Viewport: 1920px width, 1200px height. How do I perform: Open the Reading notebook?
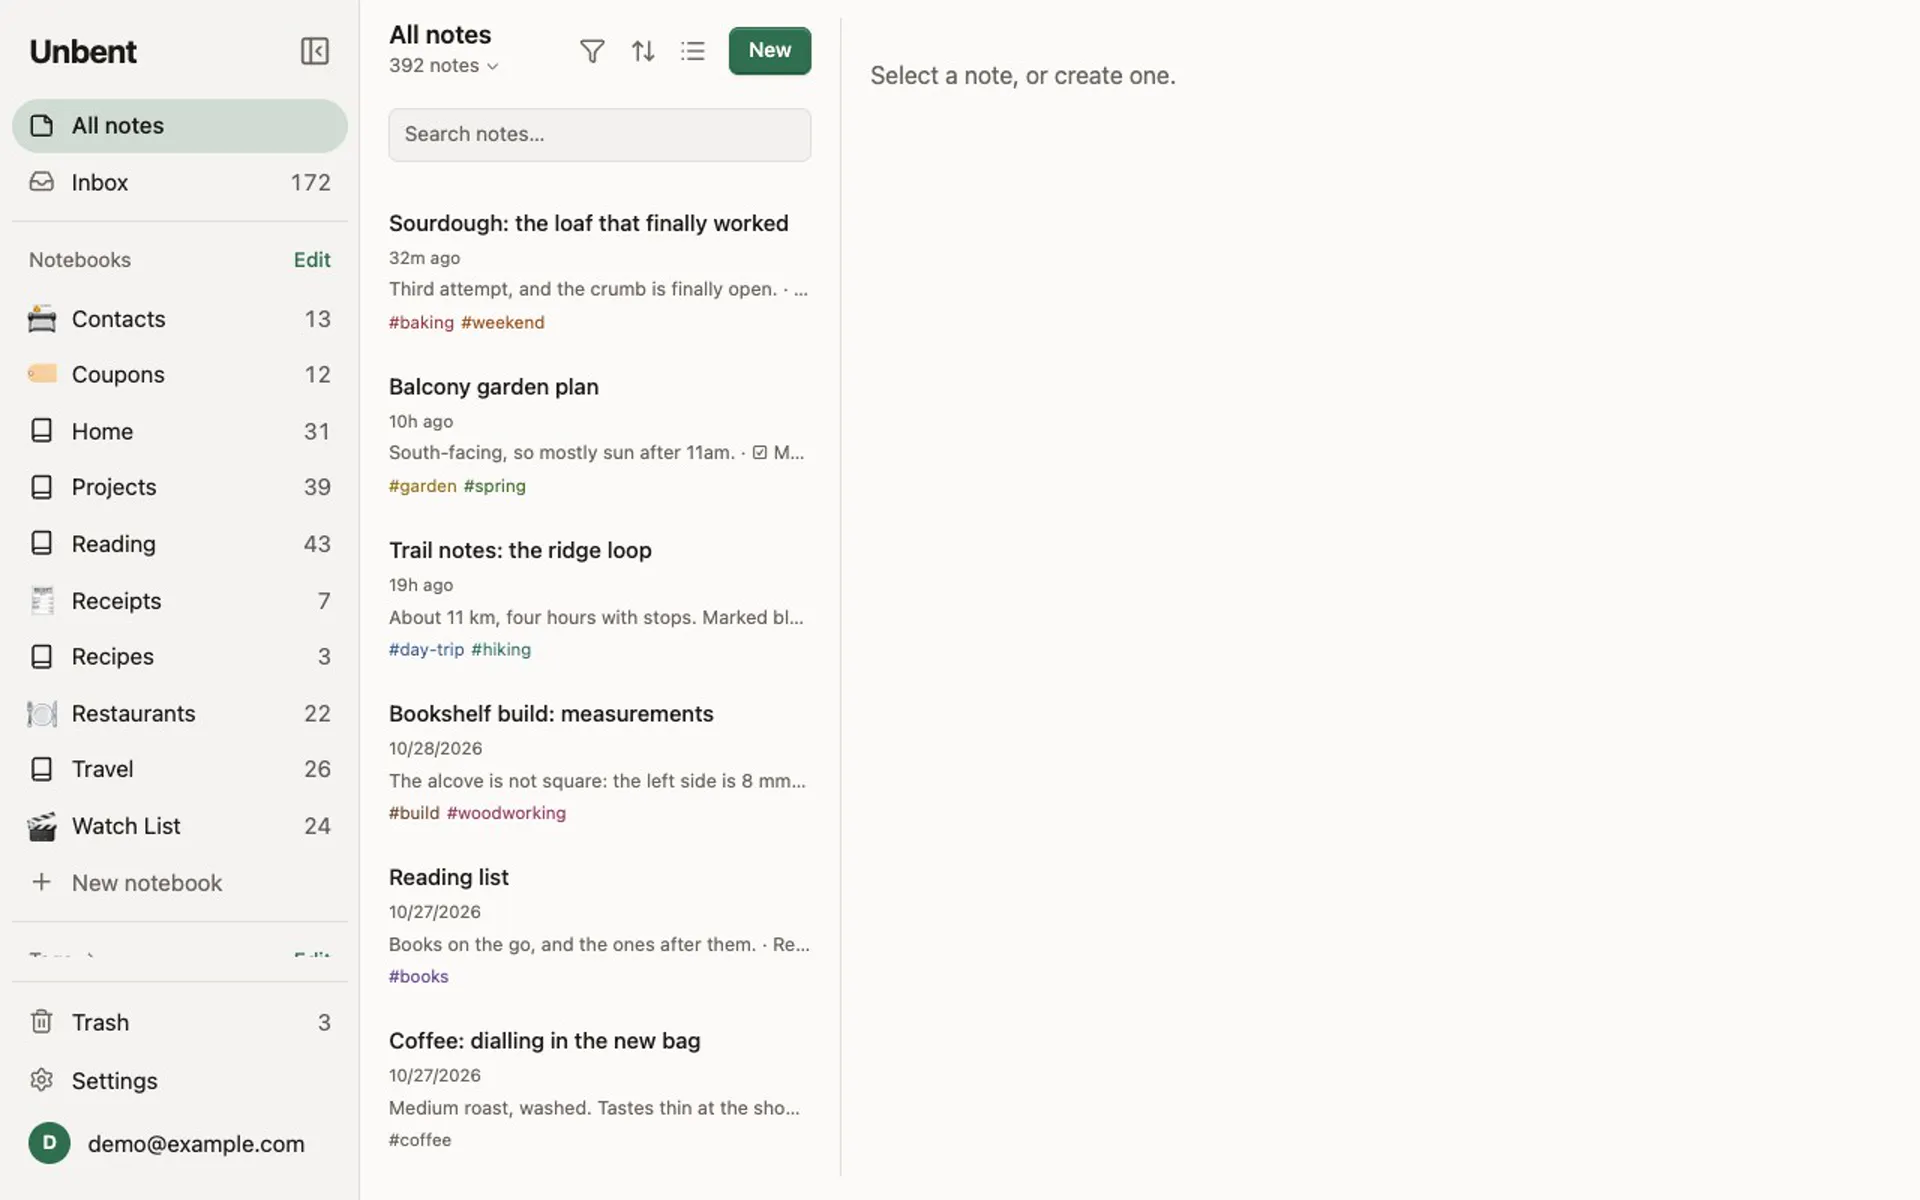[x=180, y=544]
